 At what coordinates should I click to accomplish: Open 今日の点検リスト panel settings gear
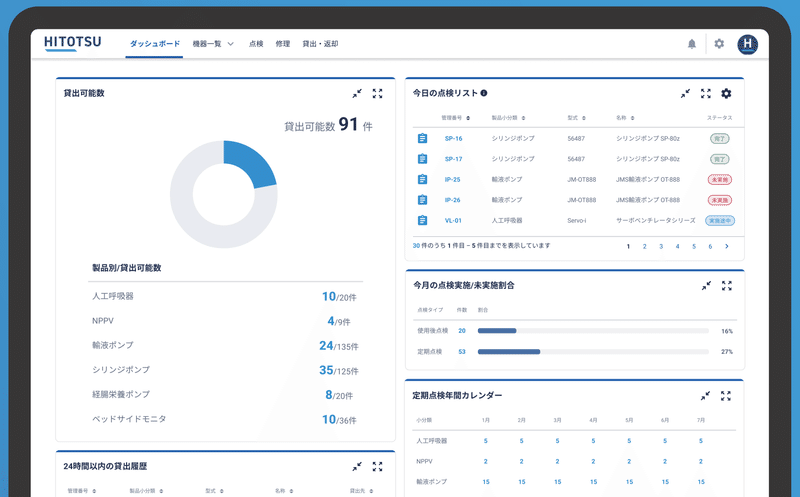click(x=726, y=93)
